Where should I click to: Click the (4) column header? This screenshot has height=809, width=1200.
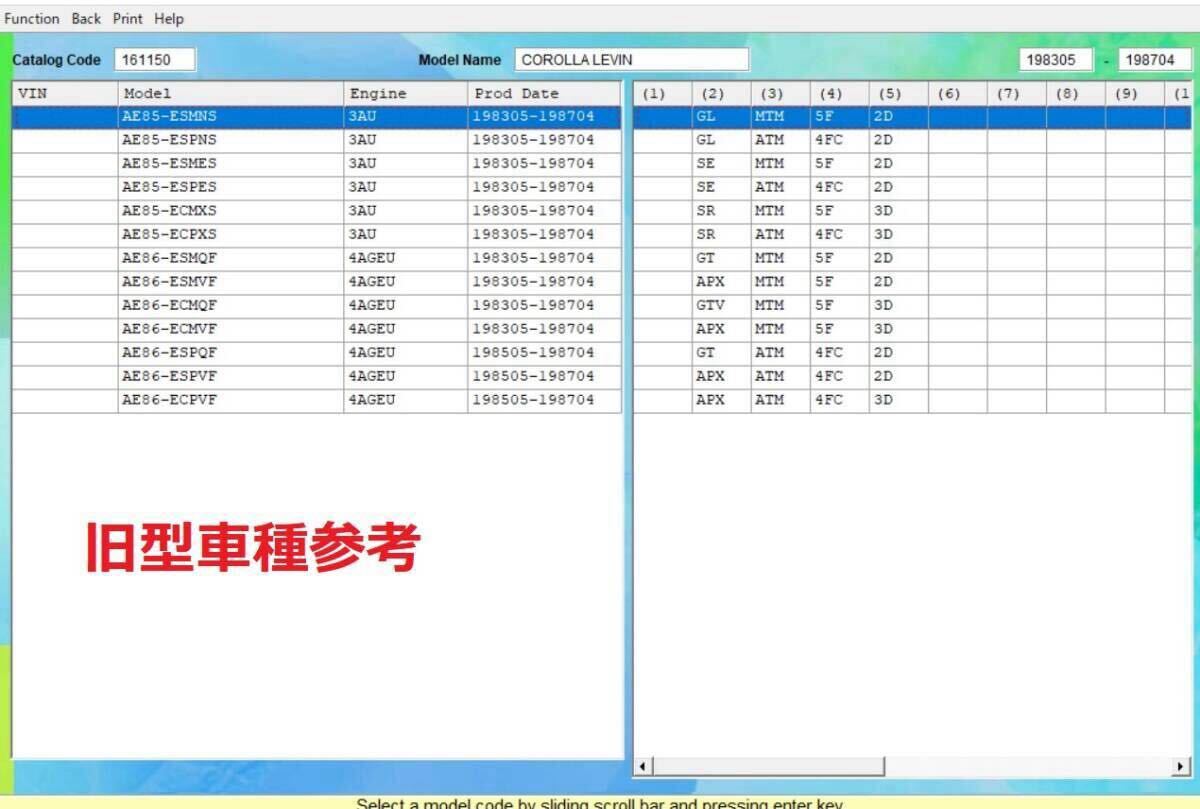click(839, 93)
